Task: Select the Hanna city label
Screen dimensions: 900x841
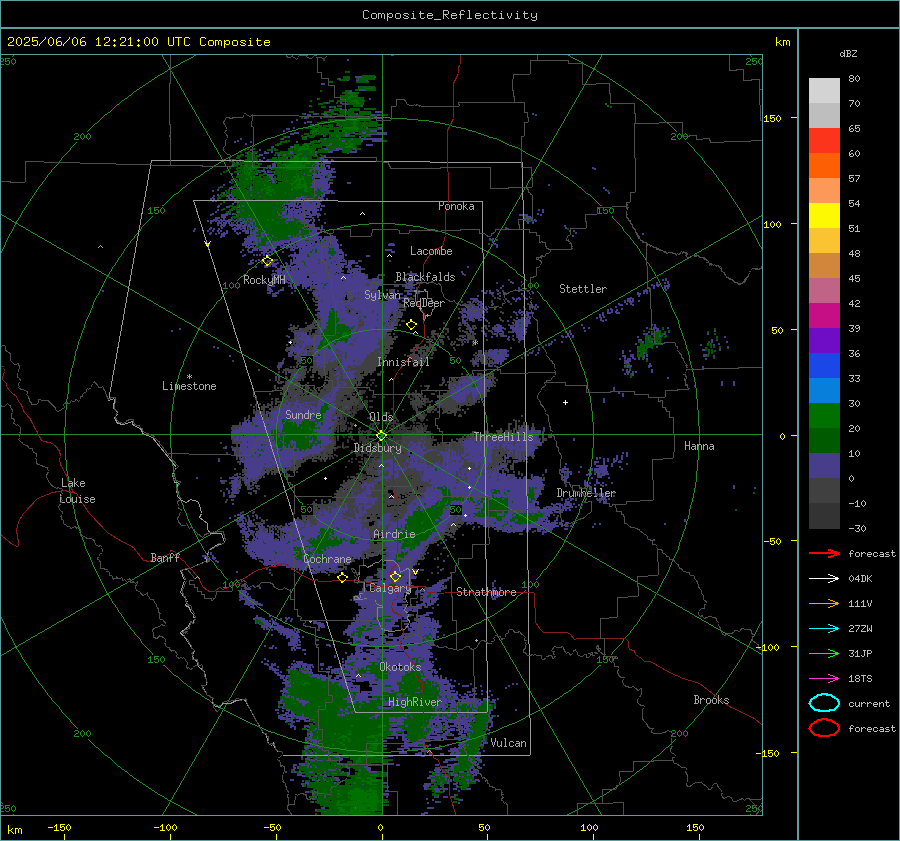Action: click(x=699, y=446)
